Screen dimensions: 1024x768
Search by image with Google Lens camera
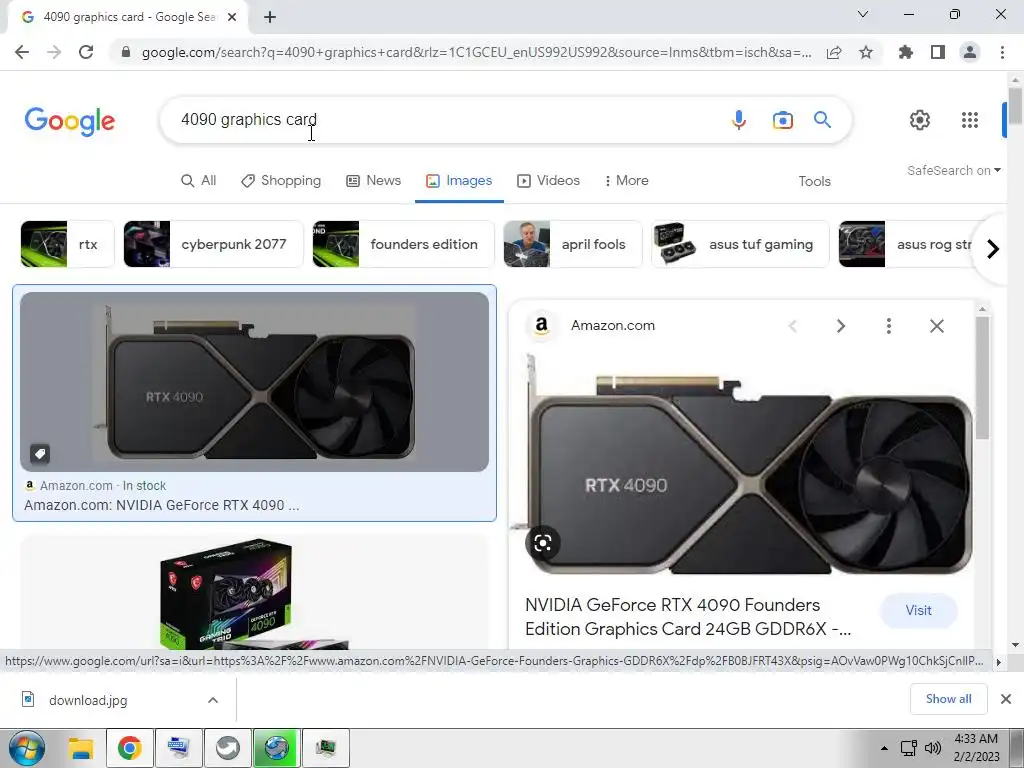point(782,120)
